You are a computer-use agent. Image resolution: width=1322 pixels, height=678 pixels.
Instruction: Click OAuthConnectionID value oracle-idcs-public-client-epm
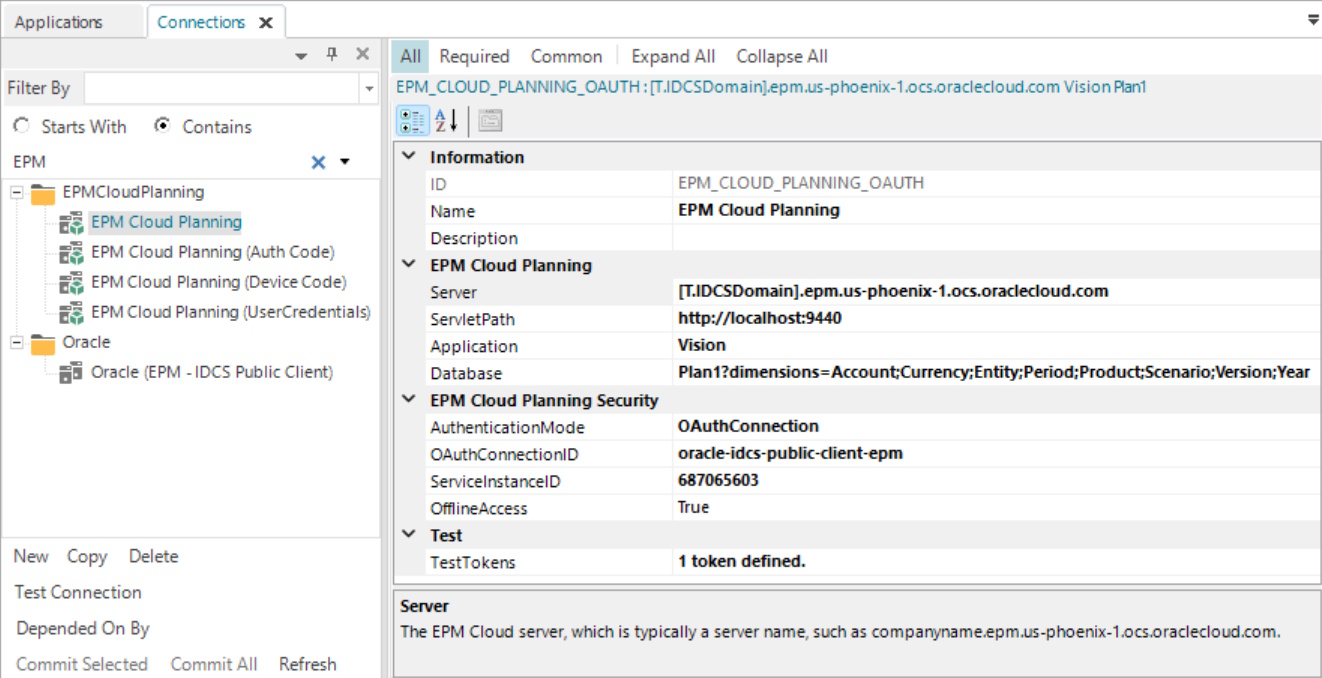point(790,453)
